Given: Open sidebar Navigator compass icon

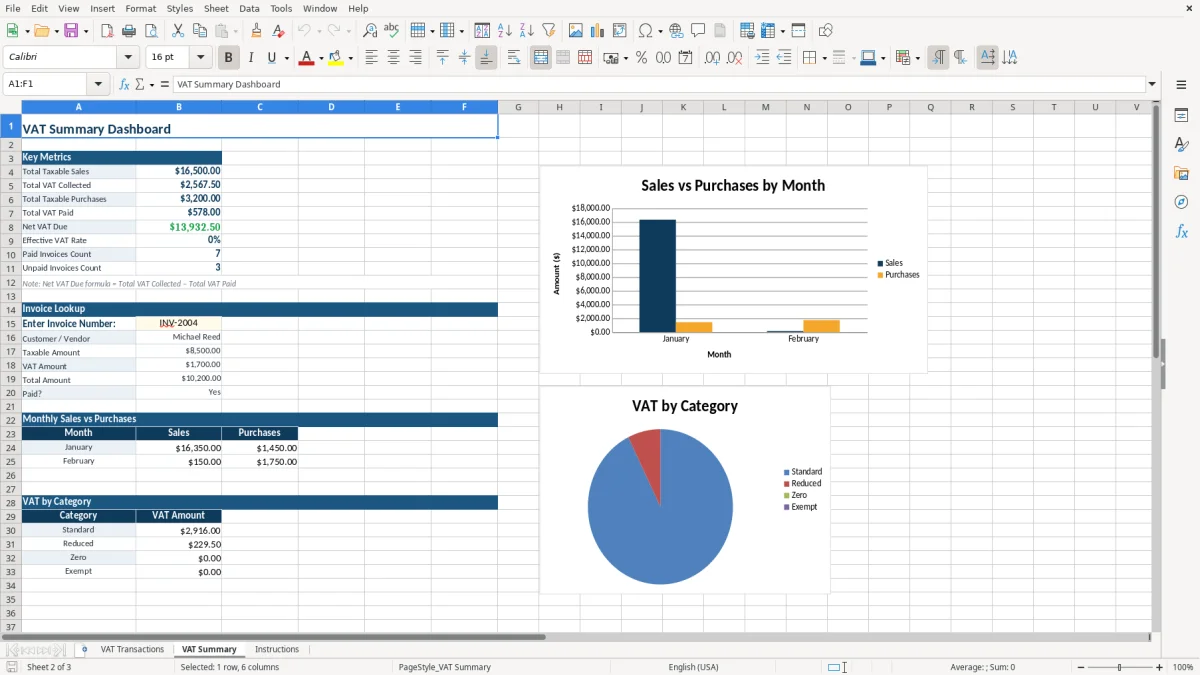Looking at the screenshot, I should (x=1181, y=202).
